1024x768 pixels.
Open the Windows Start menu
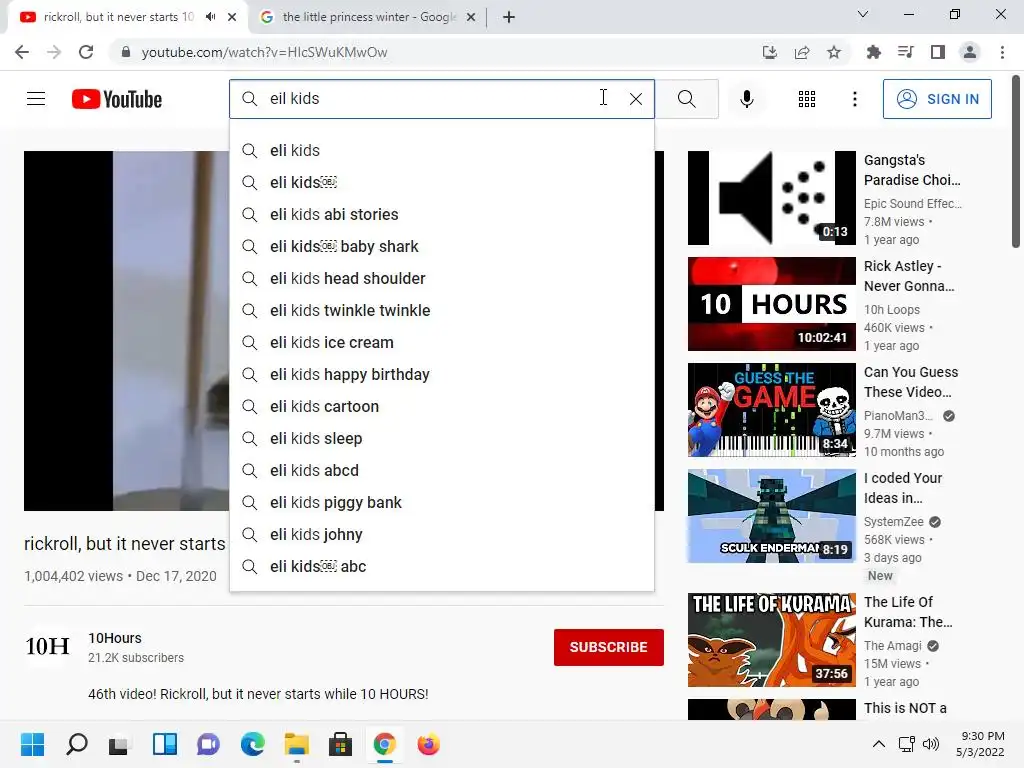tap(33, 744)
